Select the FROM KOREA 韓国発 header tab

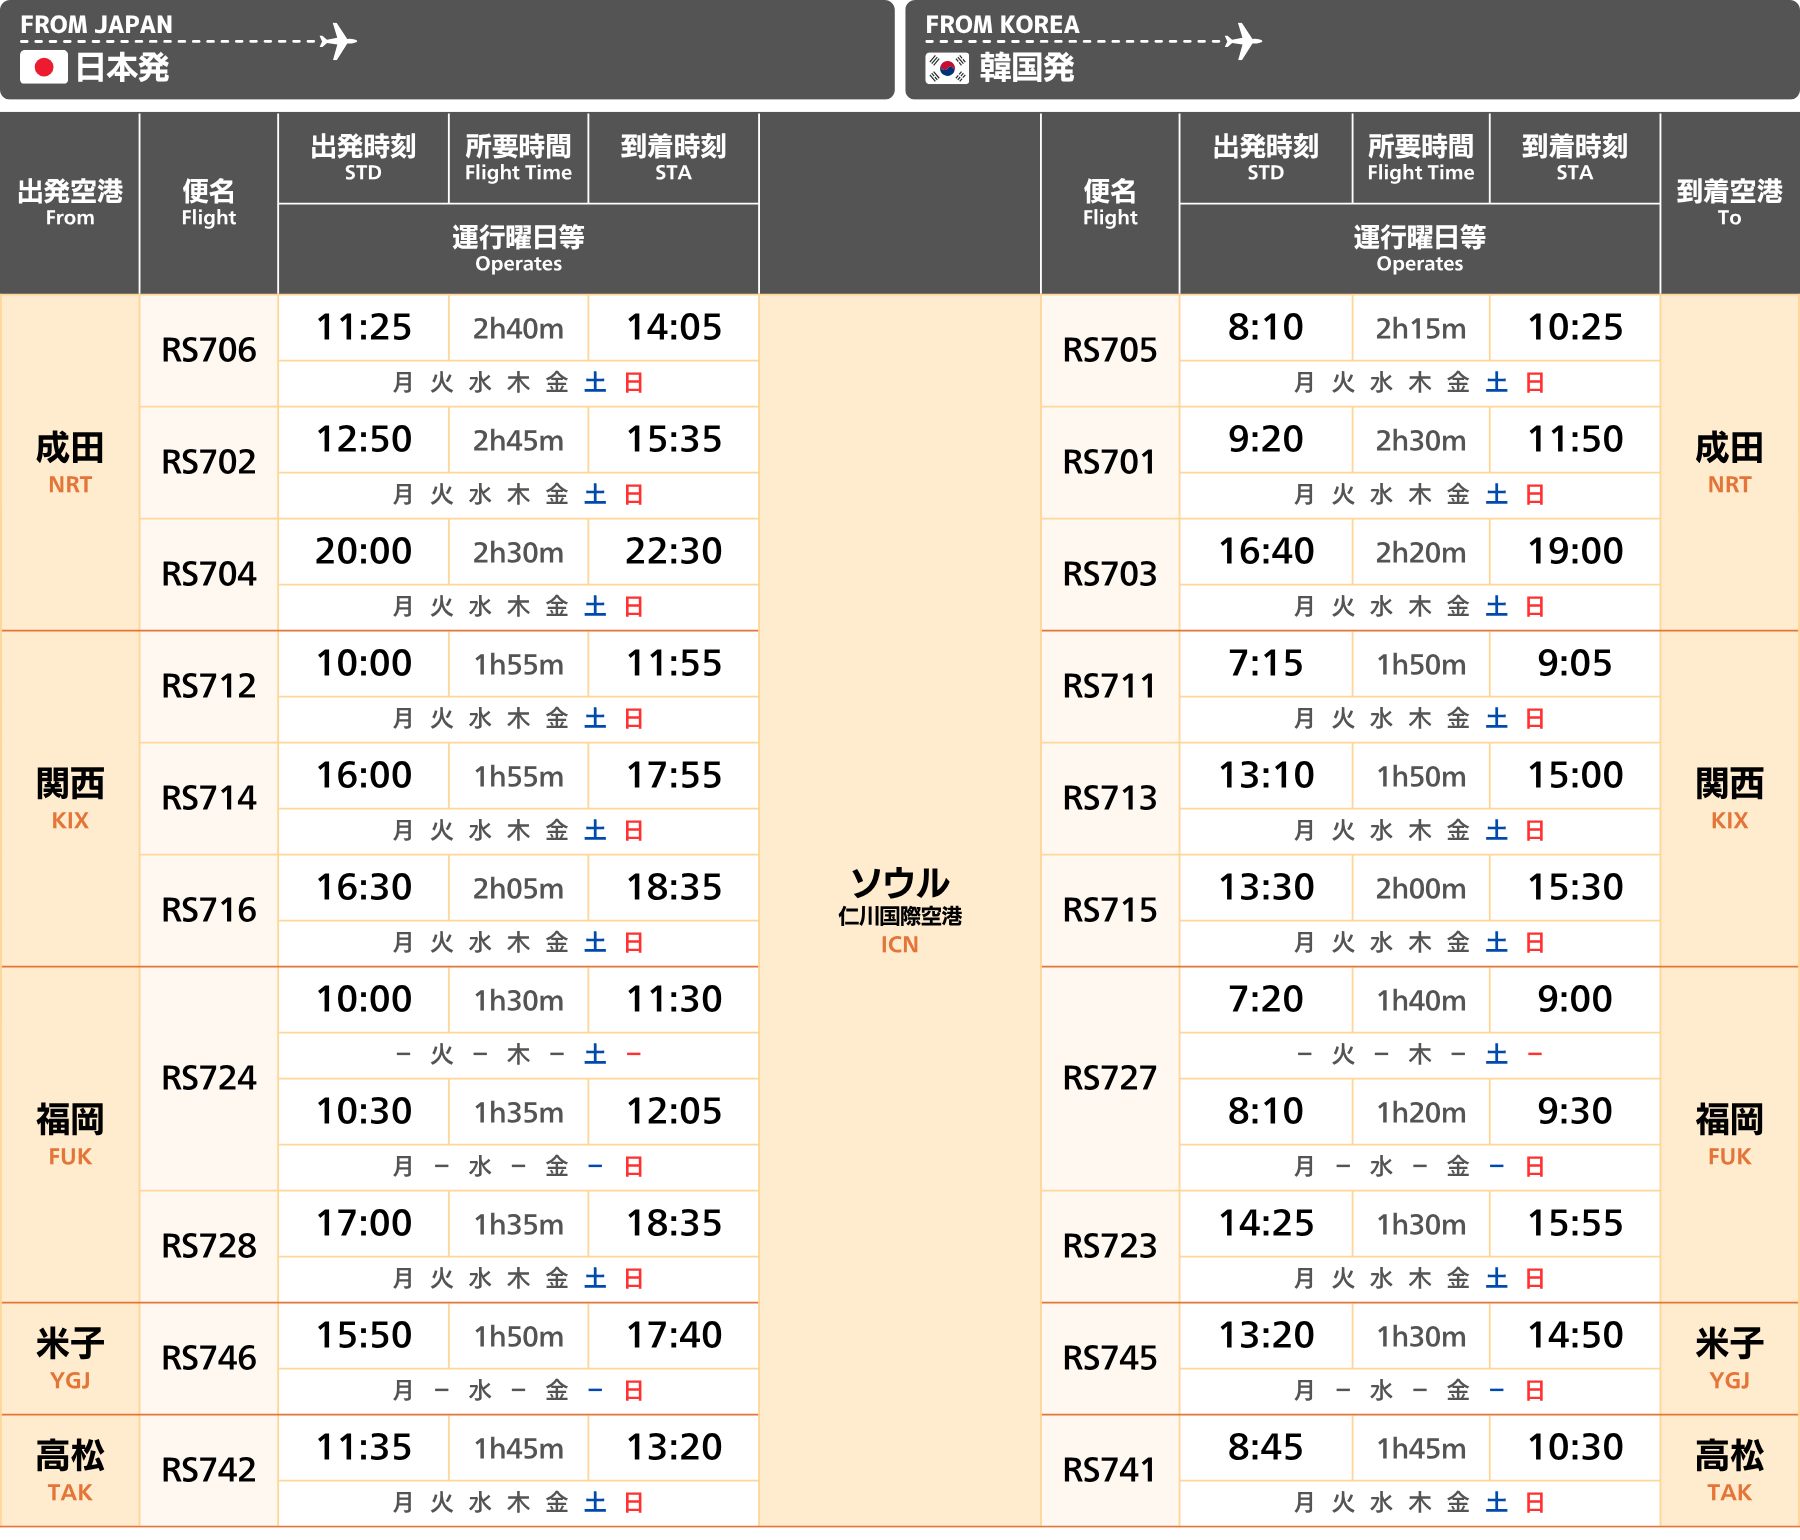click(x=1351, y=49)
